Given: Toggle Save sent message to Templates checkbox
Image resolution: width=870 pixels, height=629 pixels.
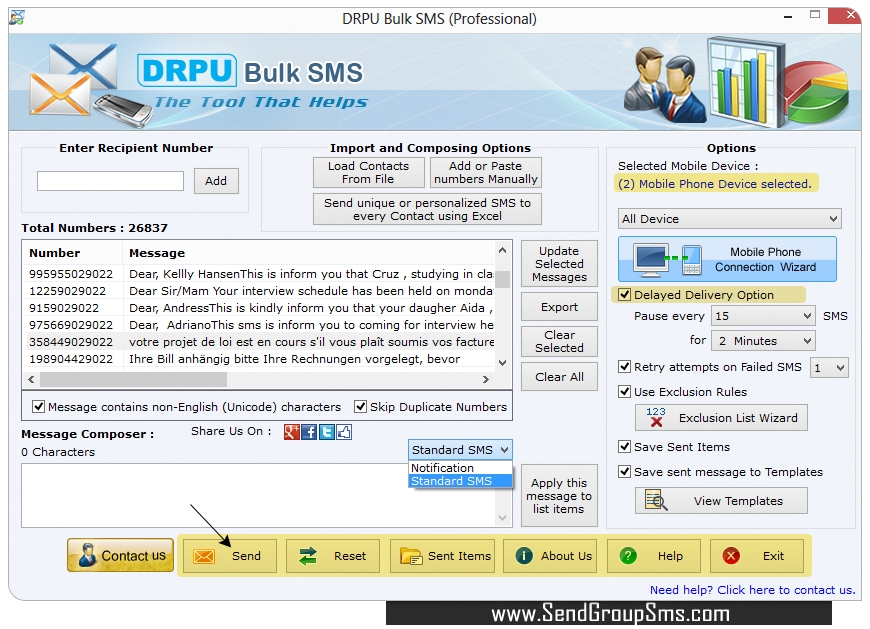Looking at the screenshot, I should [x=624, y=471].
